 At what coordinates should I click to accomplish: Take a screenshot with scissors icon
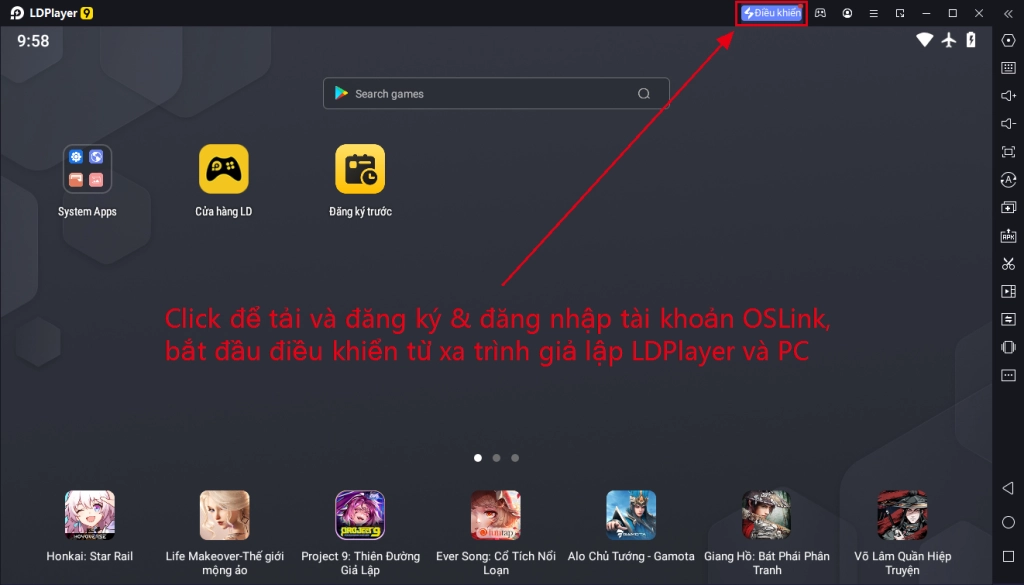point(1008,264)
